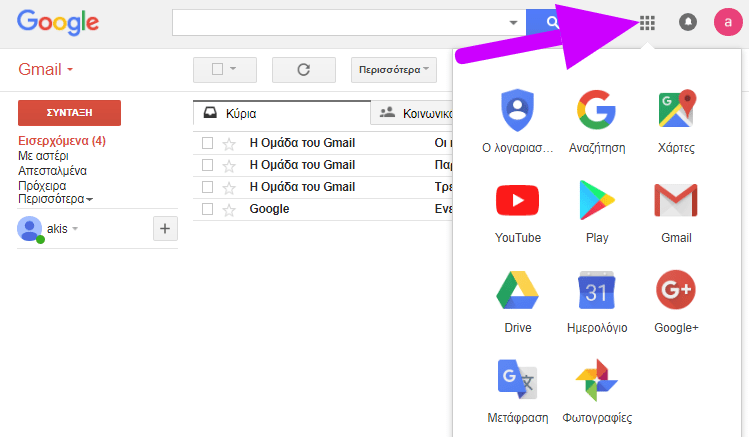Open the email from Google
The image size is (749, 437).
(323, 209)
